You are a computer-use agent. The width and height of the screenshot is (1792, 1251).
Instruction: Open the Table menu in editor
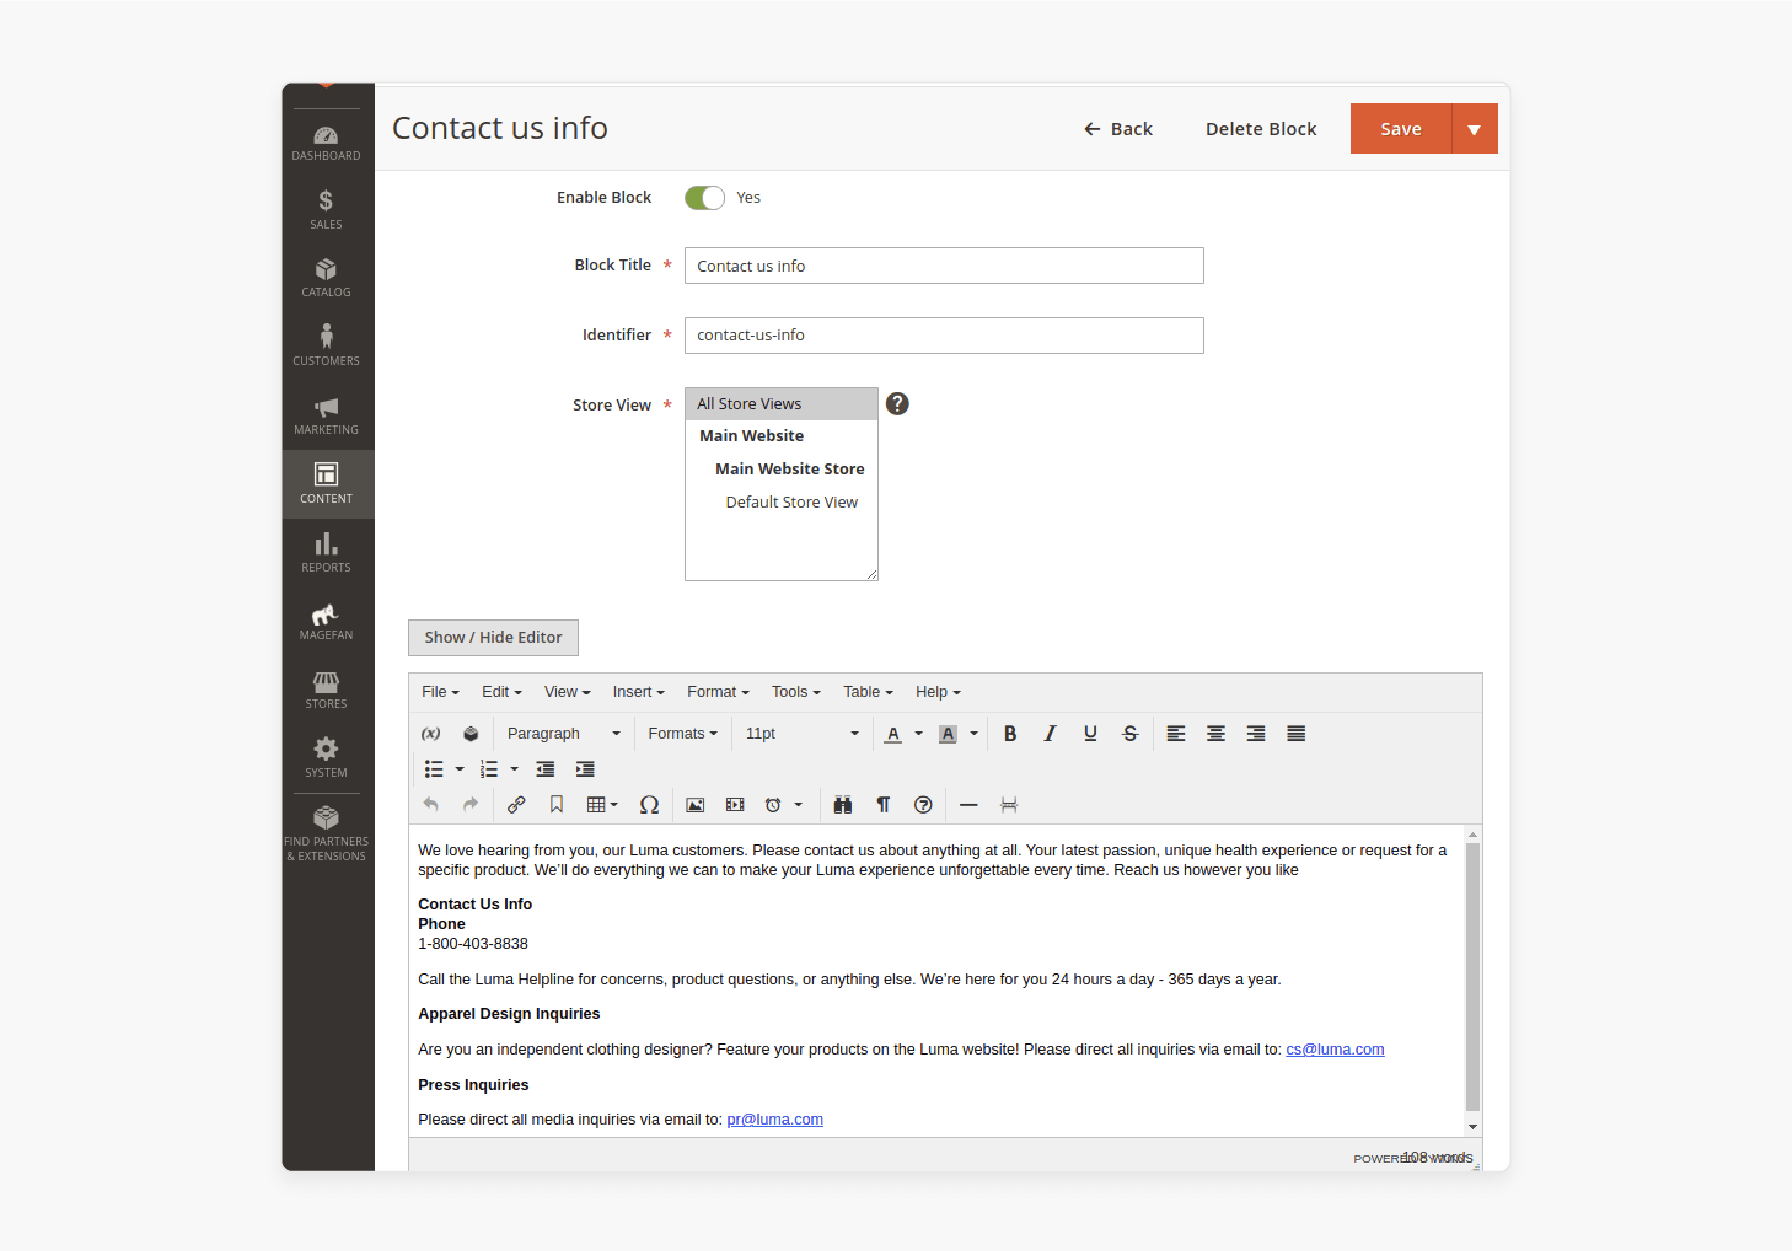(867, 692)
